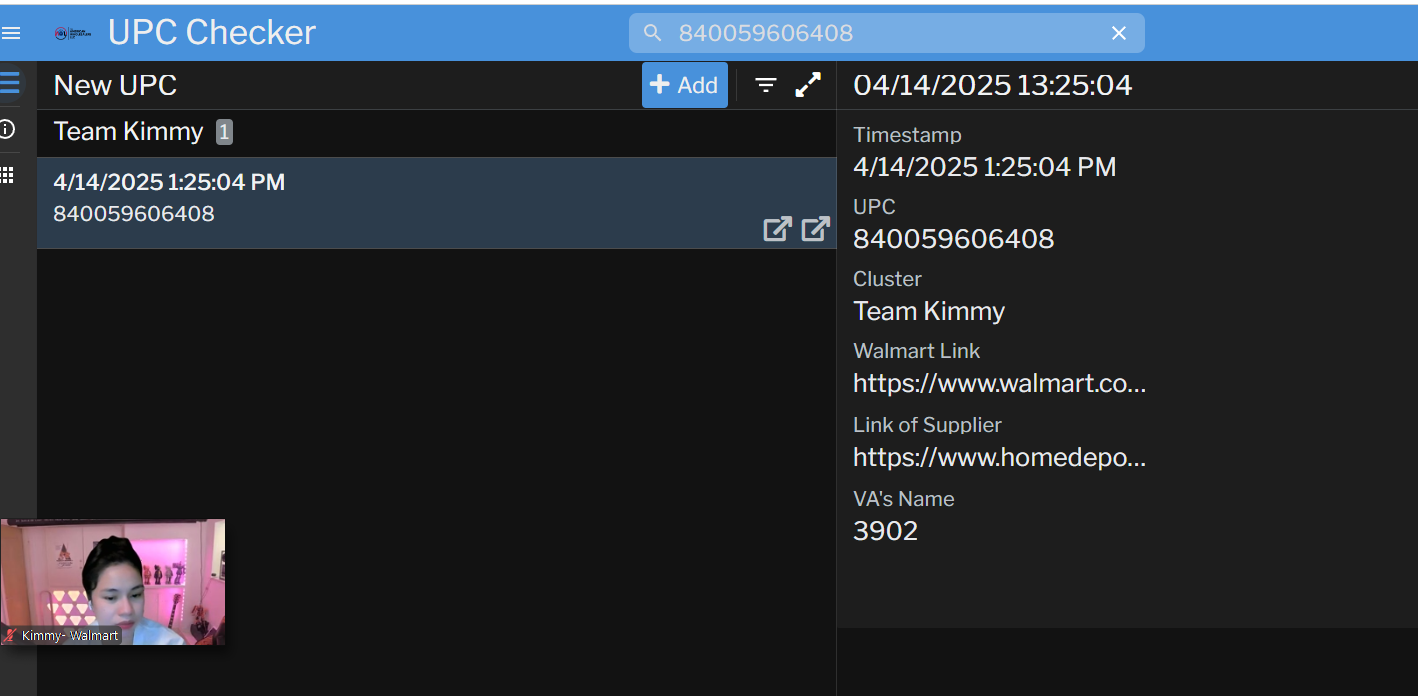Click the first external link icon in row
The width and height of the screenshot is (1418, 696).
point(777,229)
